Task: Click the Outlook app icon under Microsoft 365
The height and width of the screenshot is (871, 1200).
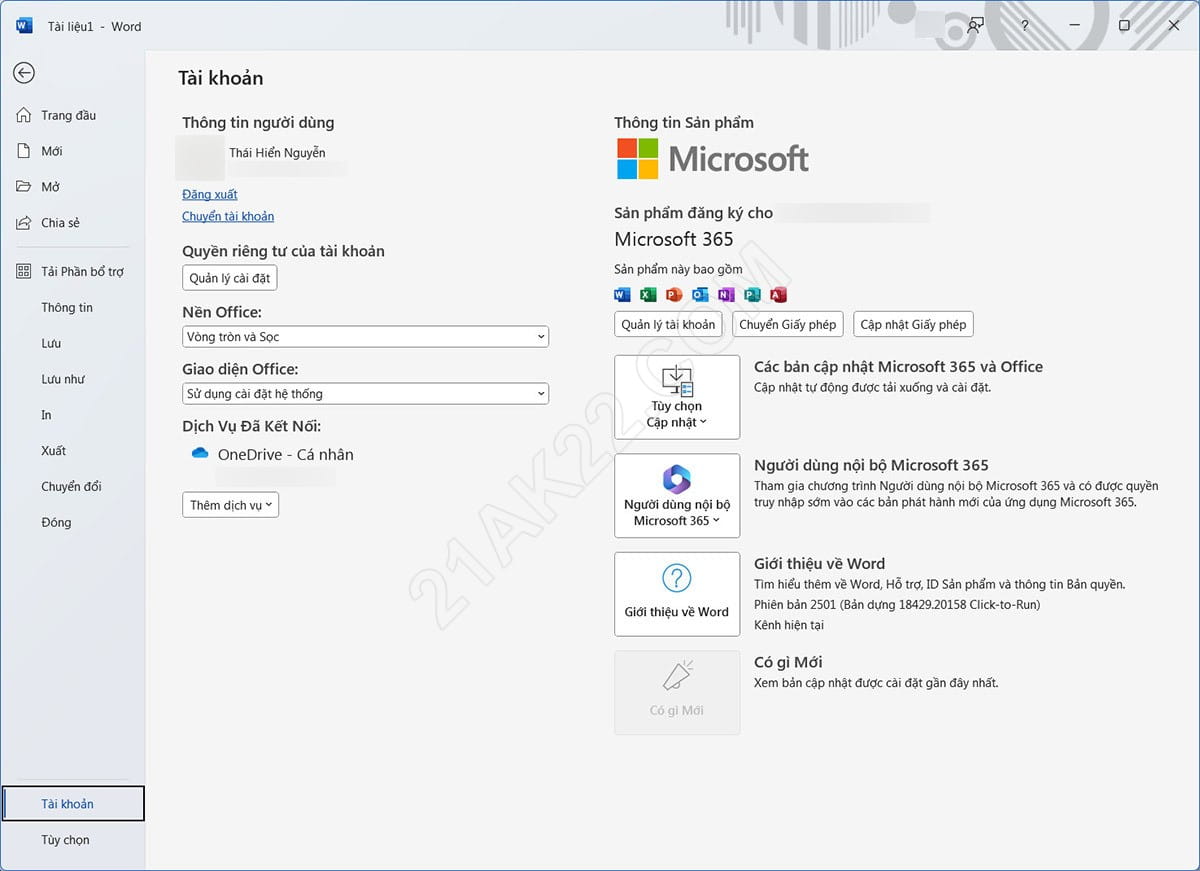Action: (700, 294)
